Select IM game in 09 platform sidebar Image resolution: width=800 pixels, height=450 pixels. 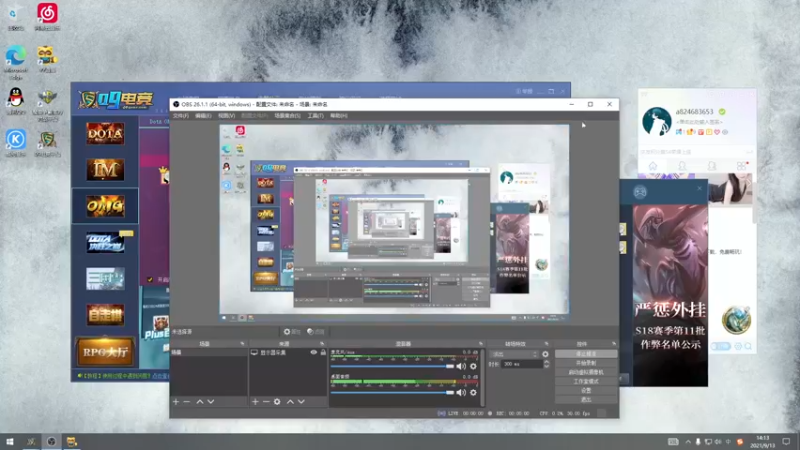coord(105,170)
